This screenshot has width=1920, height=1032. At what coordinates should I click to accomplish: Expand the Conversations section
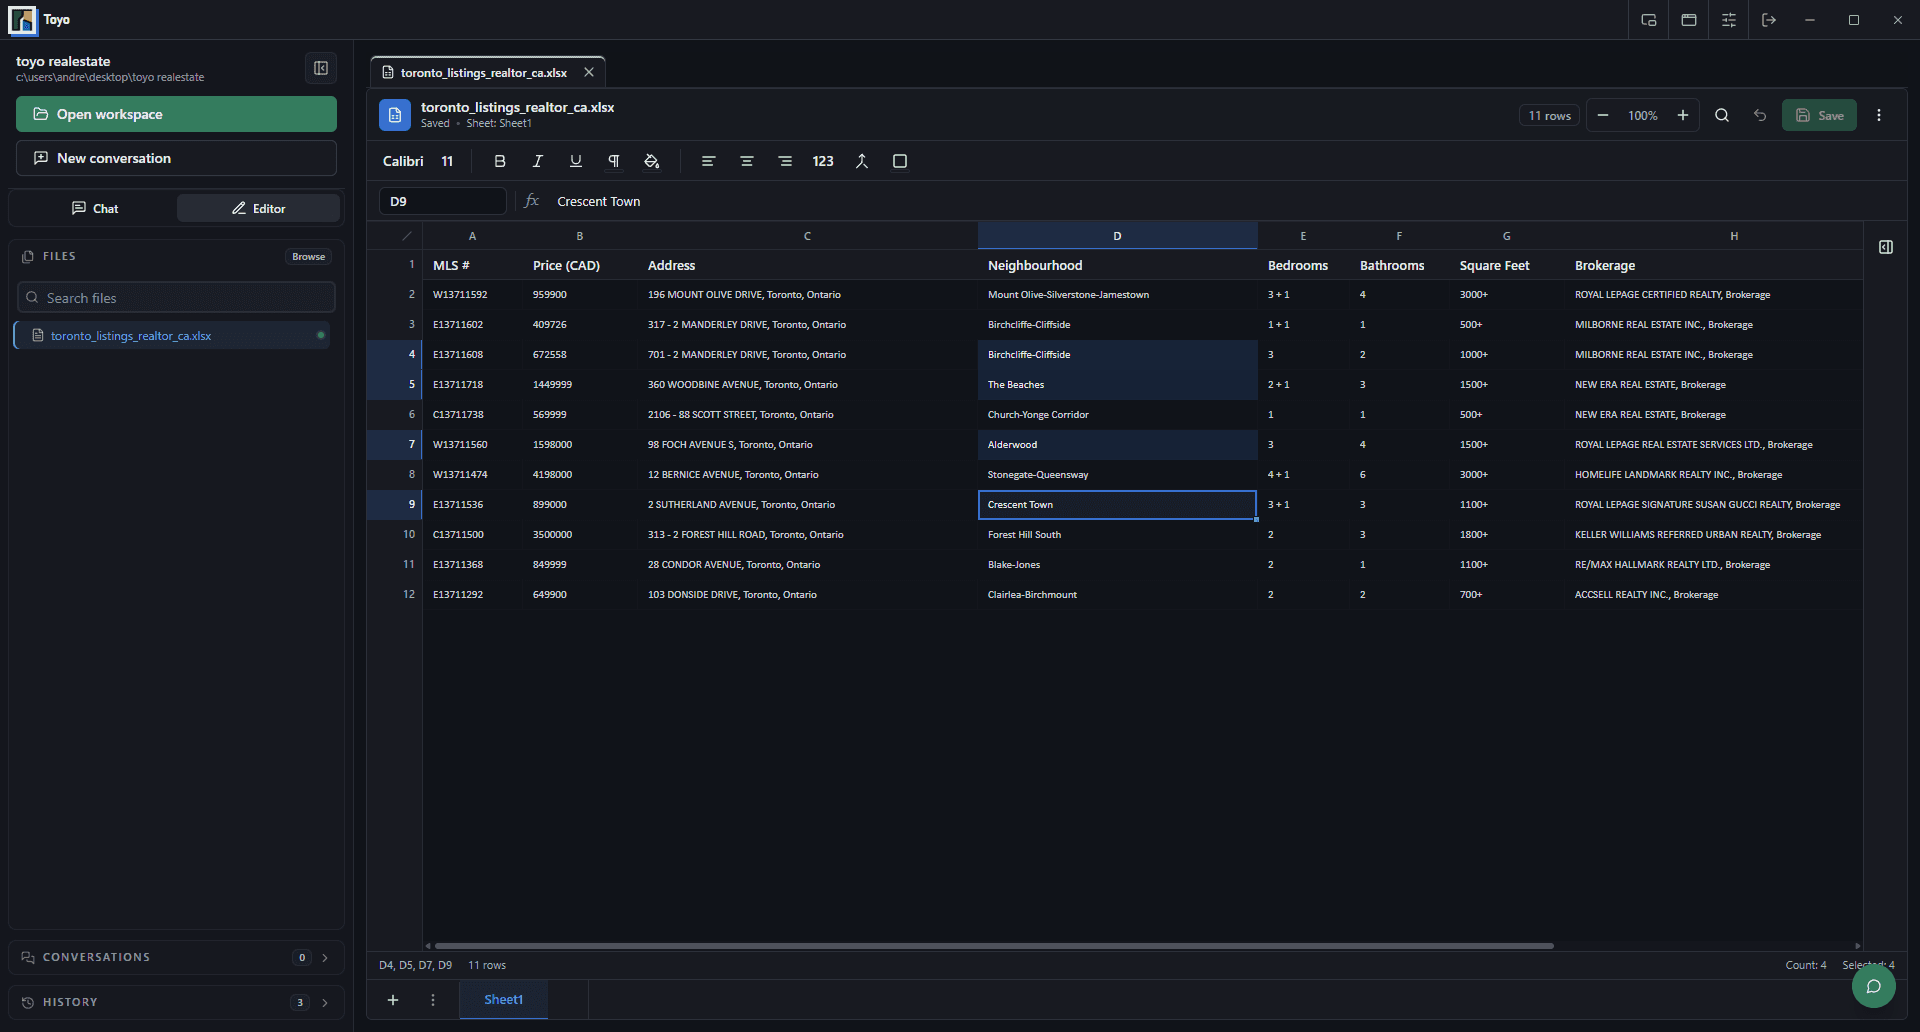tap(176, 957)
